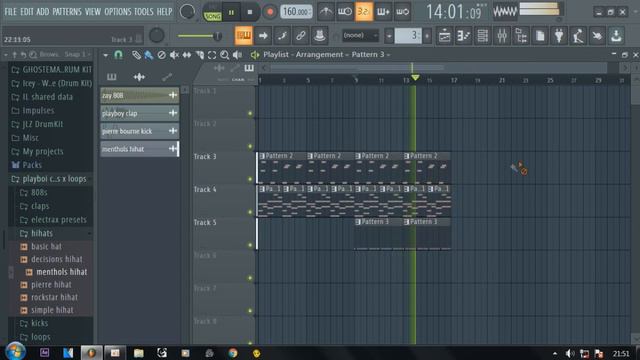Mute Track 5 using its green dot
Image resolution: width=640 pixels, height=360 pixels.
coord(250,245)
